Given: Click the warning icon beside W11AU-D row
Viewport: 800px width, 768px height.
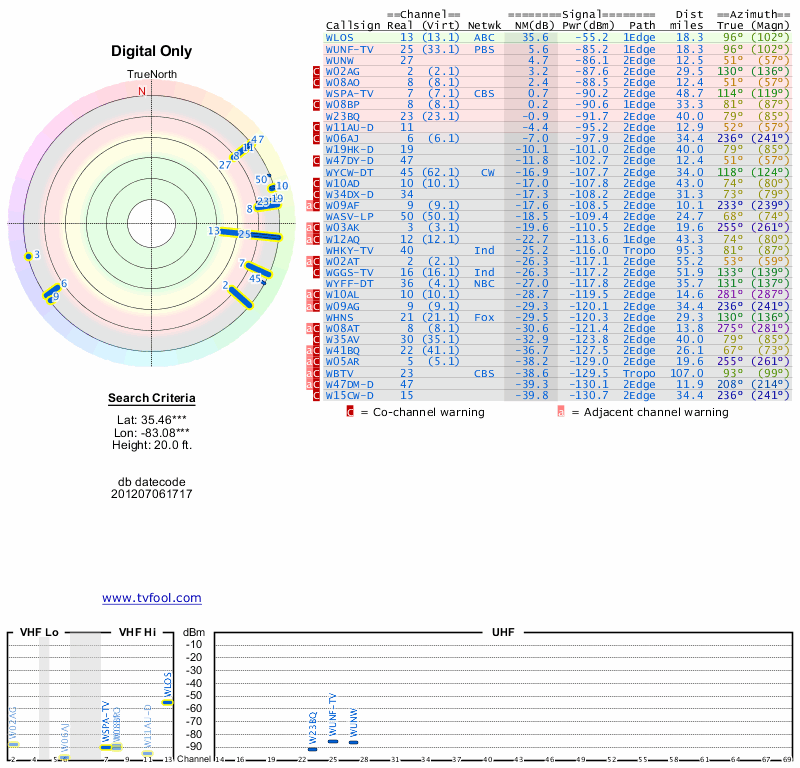Looking at the screenshot, I should point(316,127).
